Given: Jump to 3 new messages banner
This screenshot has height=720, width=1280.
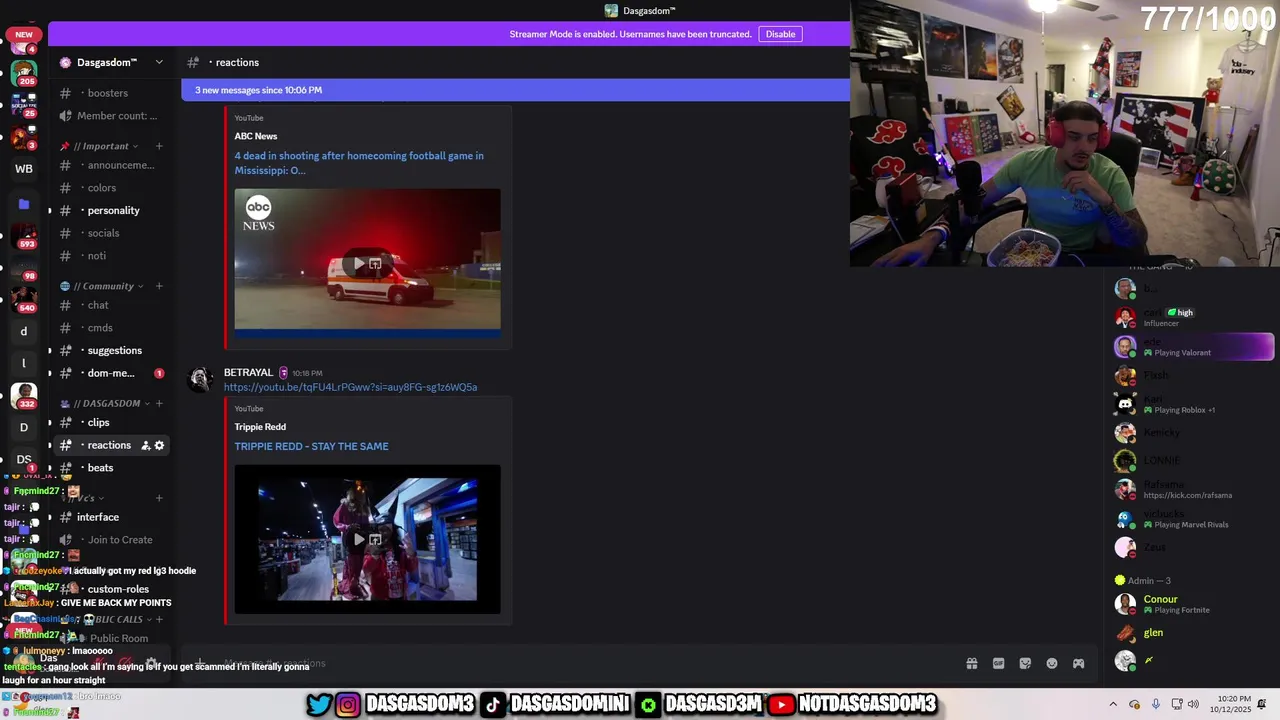Looking at the screenshot, I should pyautogui.click(x=515, y=90).
